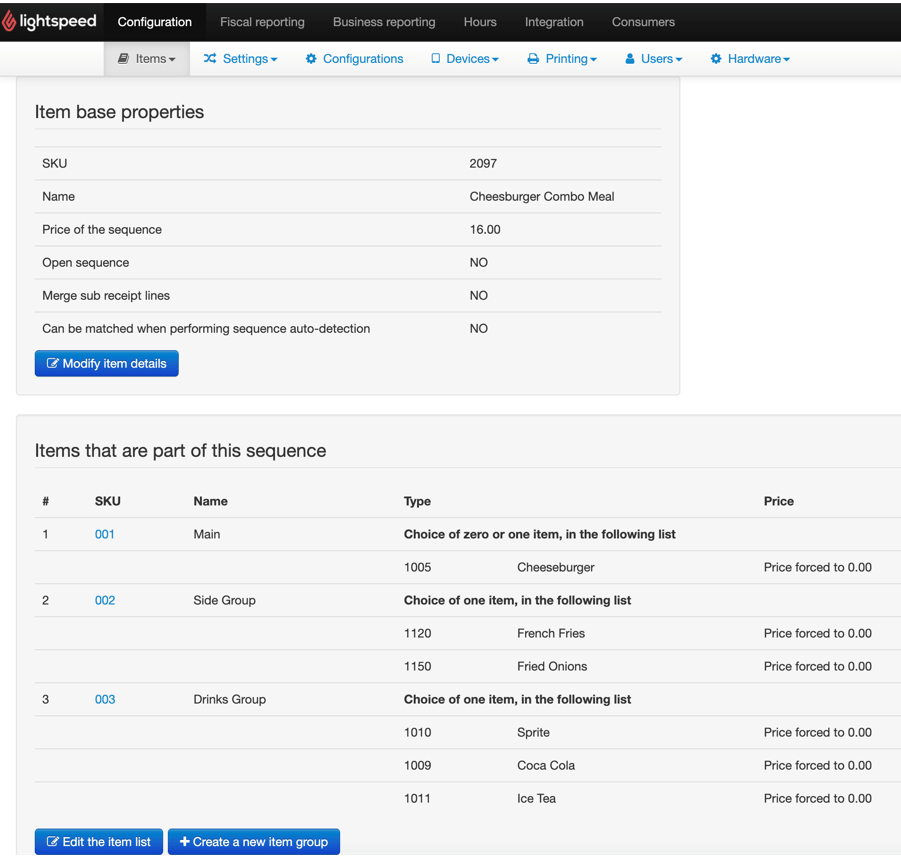Open the Business reporting tab
Viewport: 901px width, 863px height.
[384, 22]
